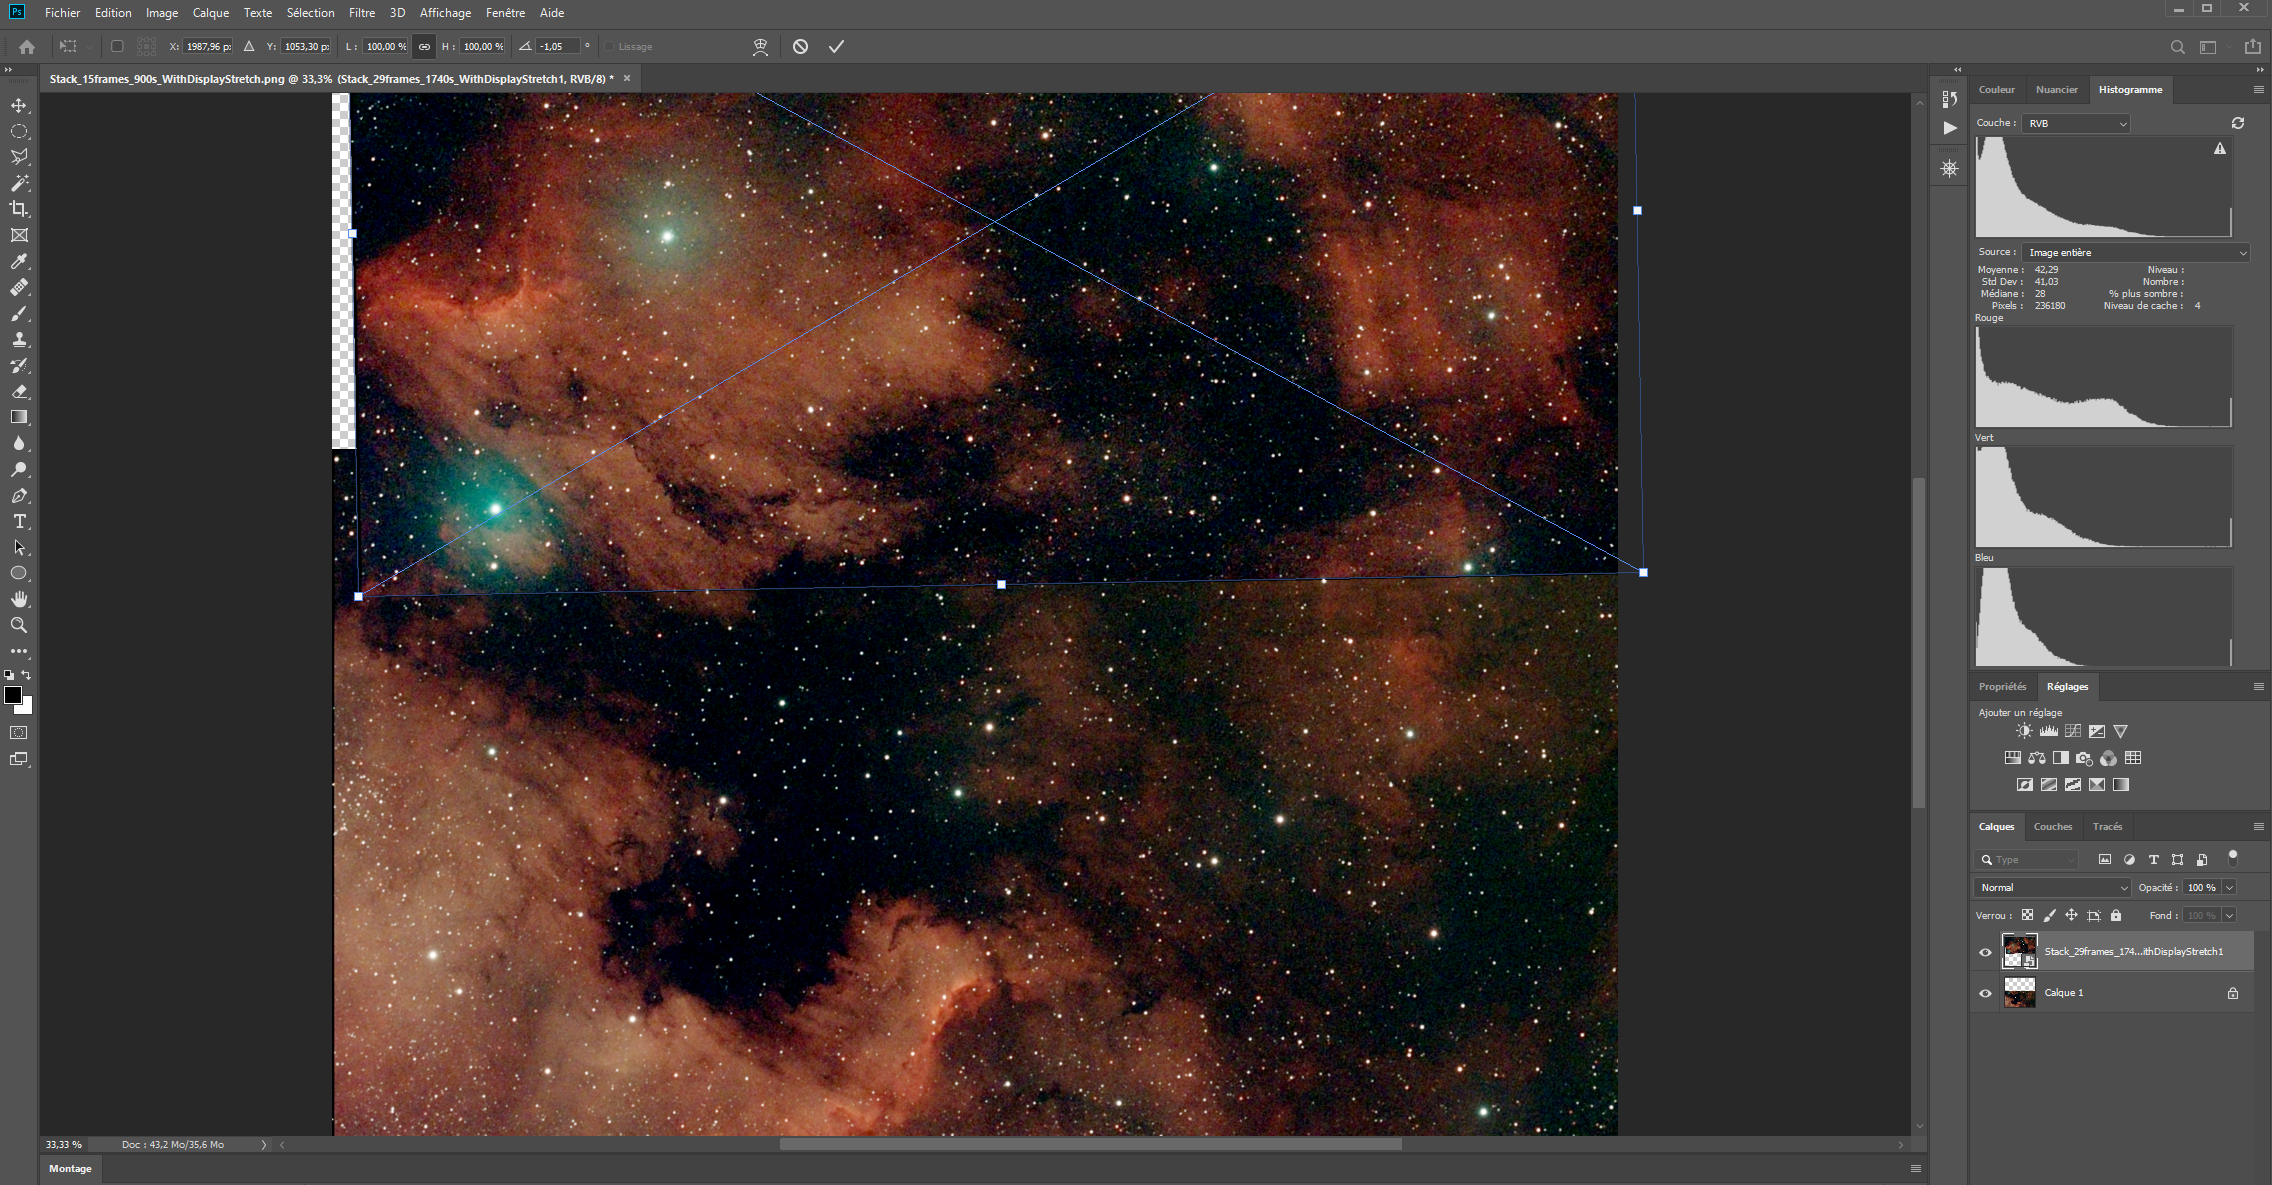Add a Vibrance adjustment

pos(2121,731)
